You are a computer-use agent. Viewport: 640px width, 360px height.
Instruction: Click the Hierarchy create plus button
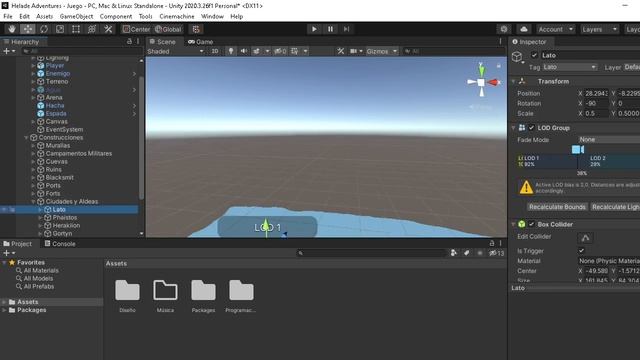[6, 51]
